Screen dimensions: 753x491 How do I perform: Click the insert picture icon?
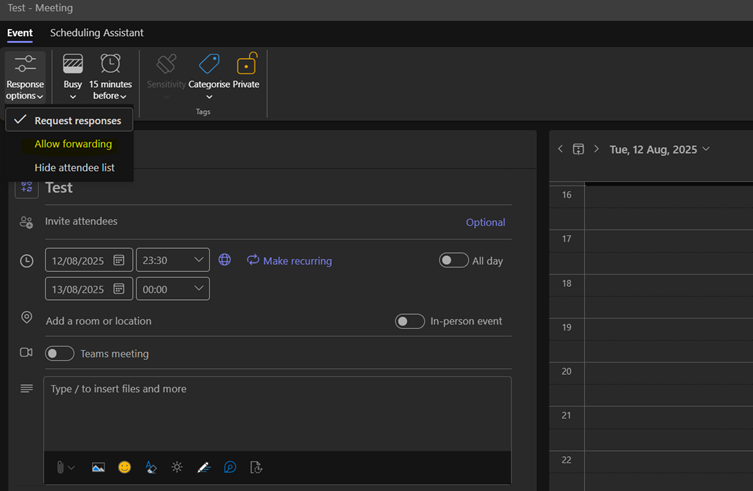point(98,467)
